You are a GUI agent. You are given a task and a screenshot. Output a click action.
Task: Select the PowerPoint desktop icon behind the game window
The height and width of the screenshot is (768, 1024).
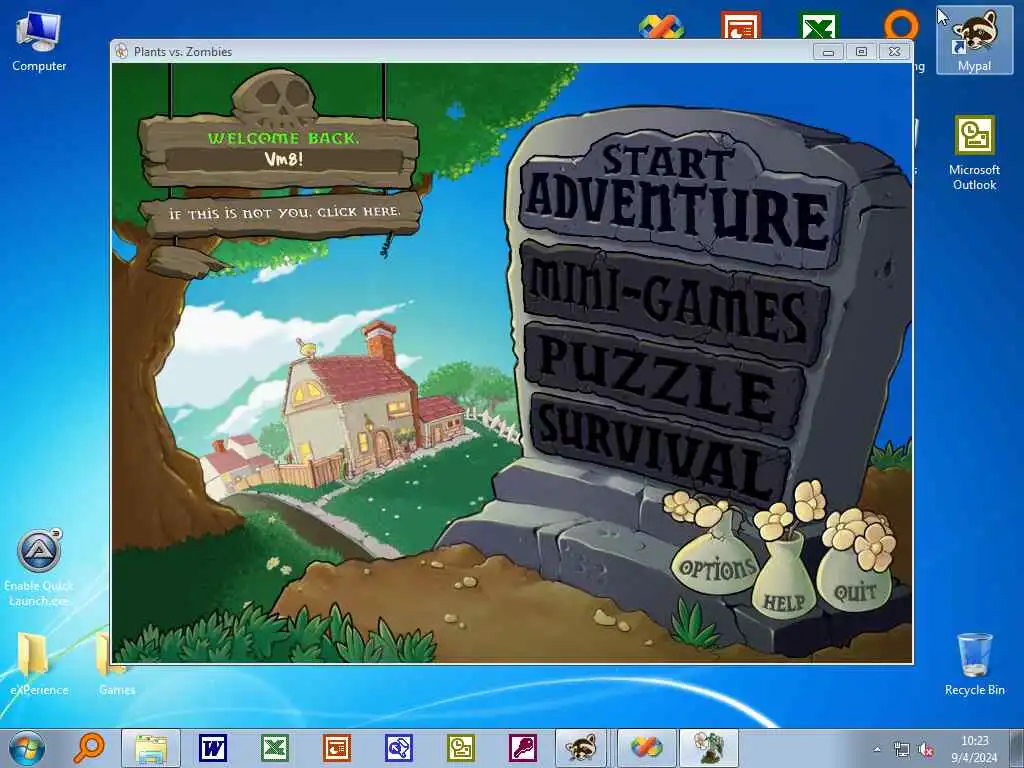coord(741,25)
